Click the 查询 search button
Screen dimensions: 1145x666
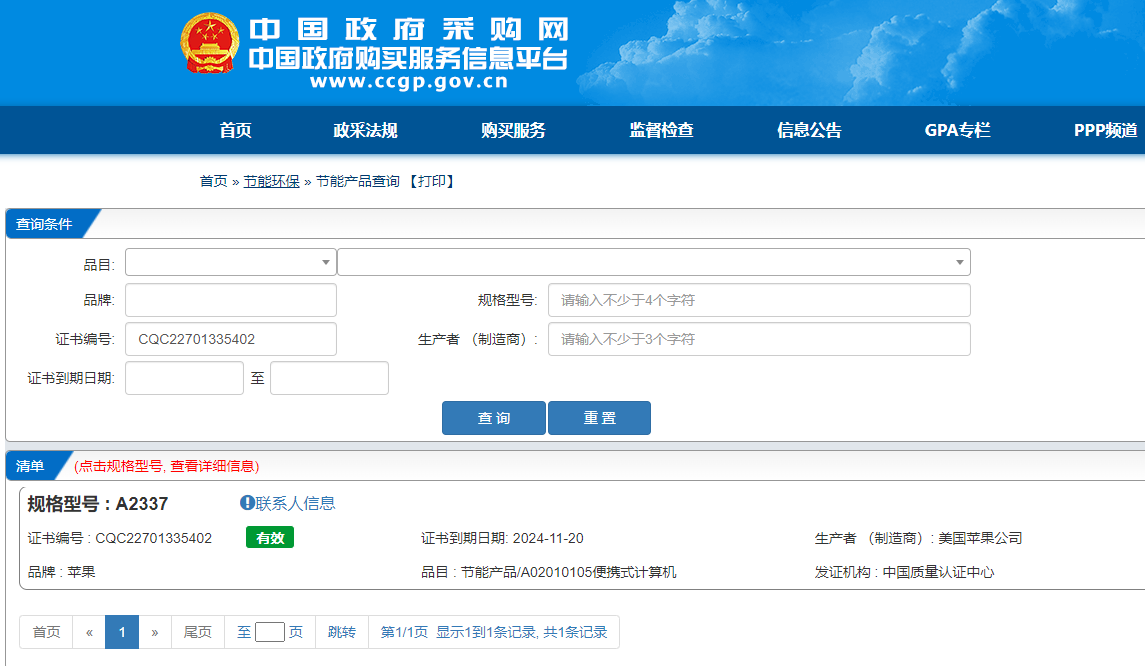[494, 418]
